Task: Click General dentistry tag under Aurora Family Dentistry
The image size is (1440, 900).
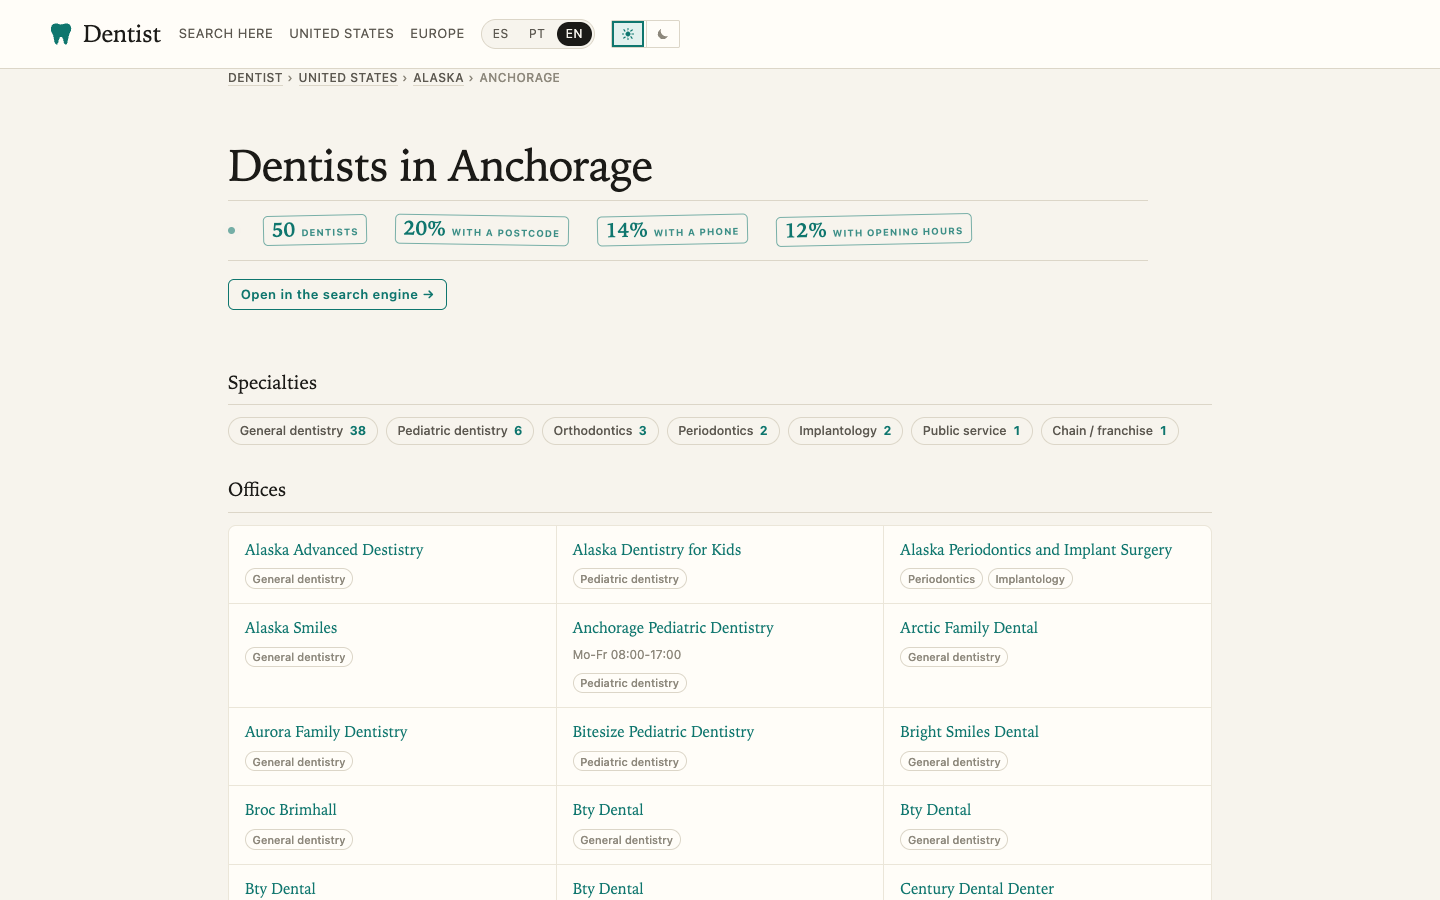Action: coord(299,762)
